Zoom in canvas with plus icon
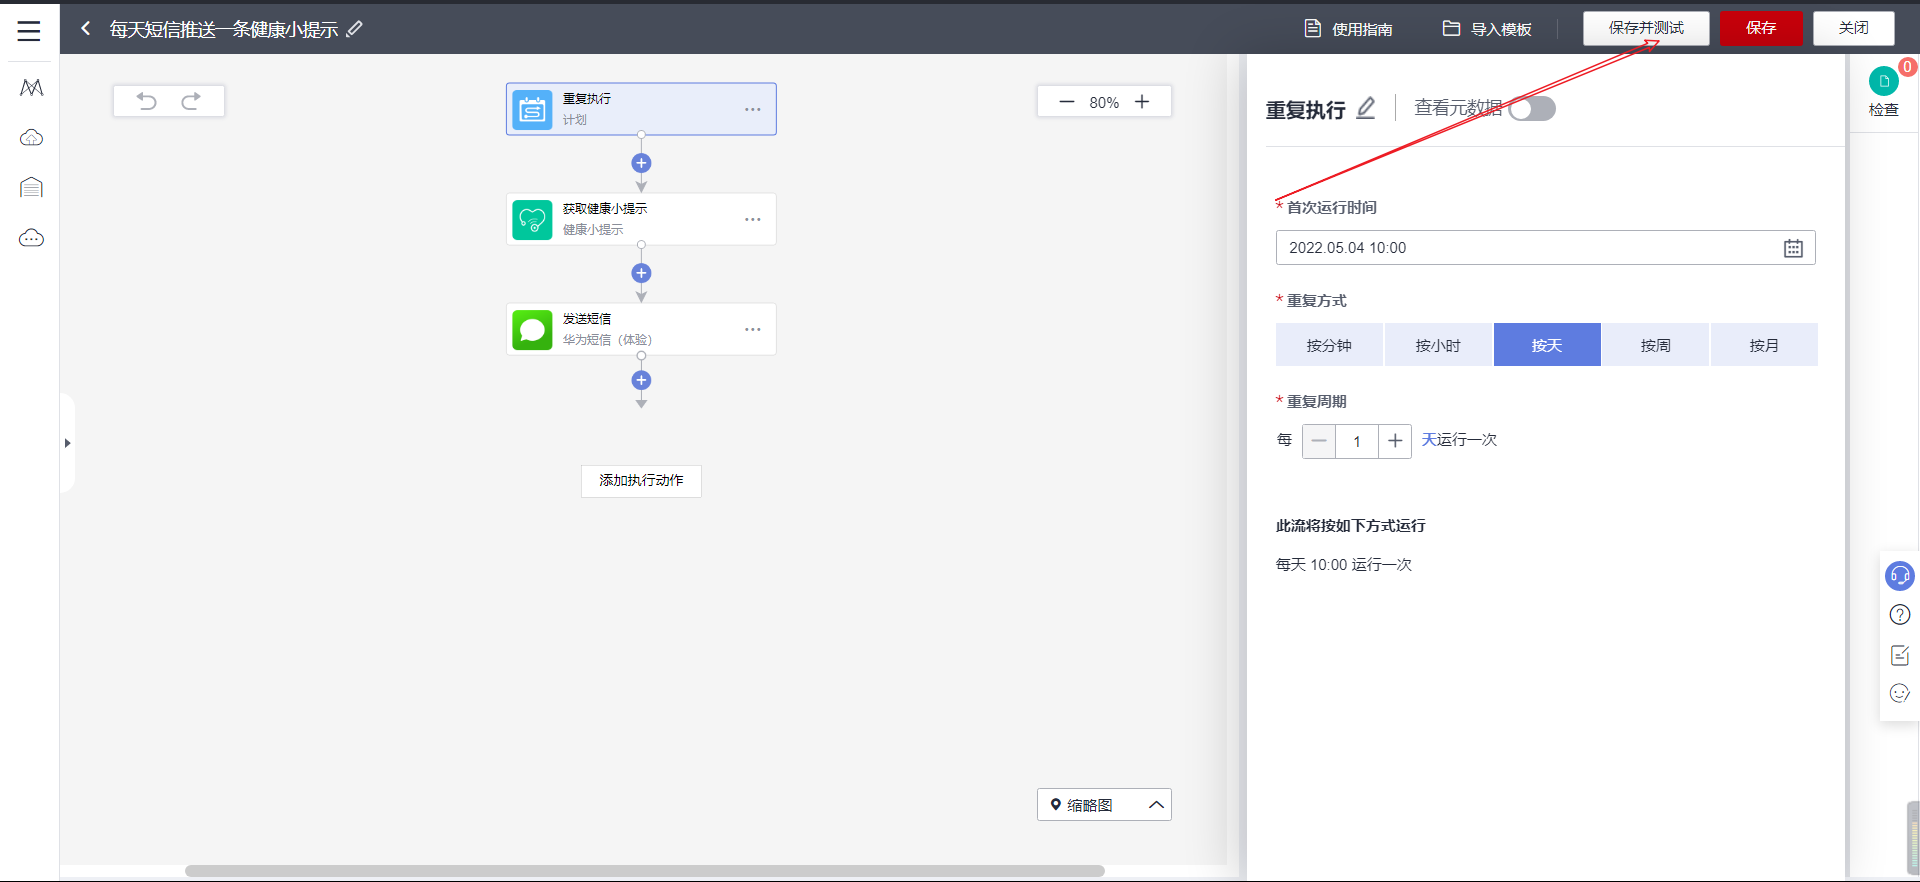 (1142, 102)
